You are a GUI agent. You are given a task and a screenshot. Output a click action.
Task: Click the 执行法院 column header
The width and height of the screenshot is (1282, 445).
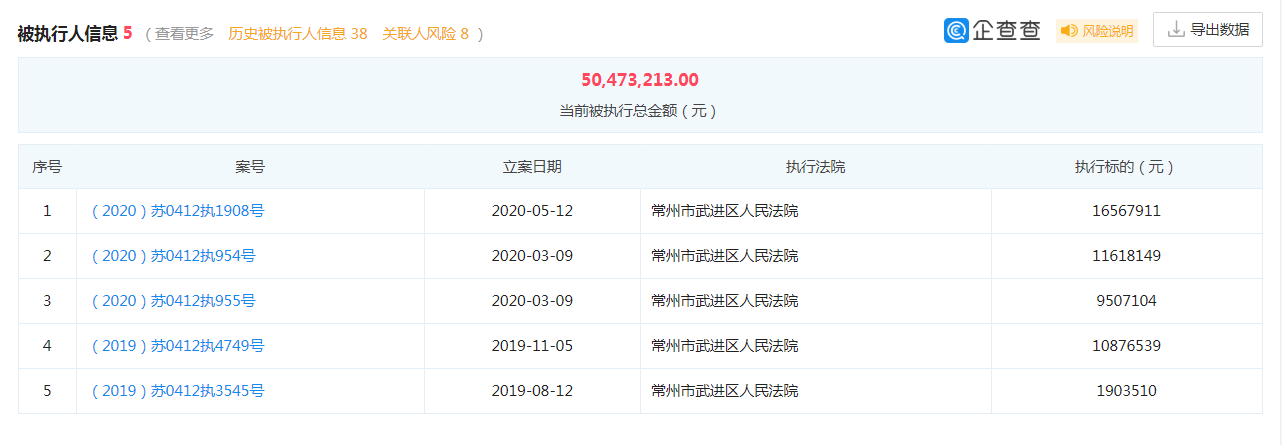point(816,167)
